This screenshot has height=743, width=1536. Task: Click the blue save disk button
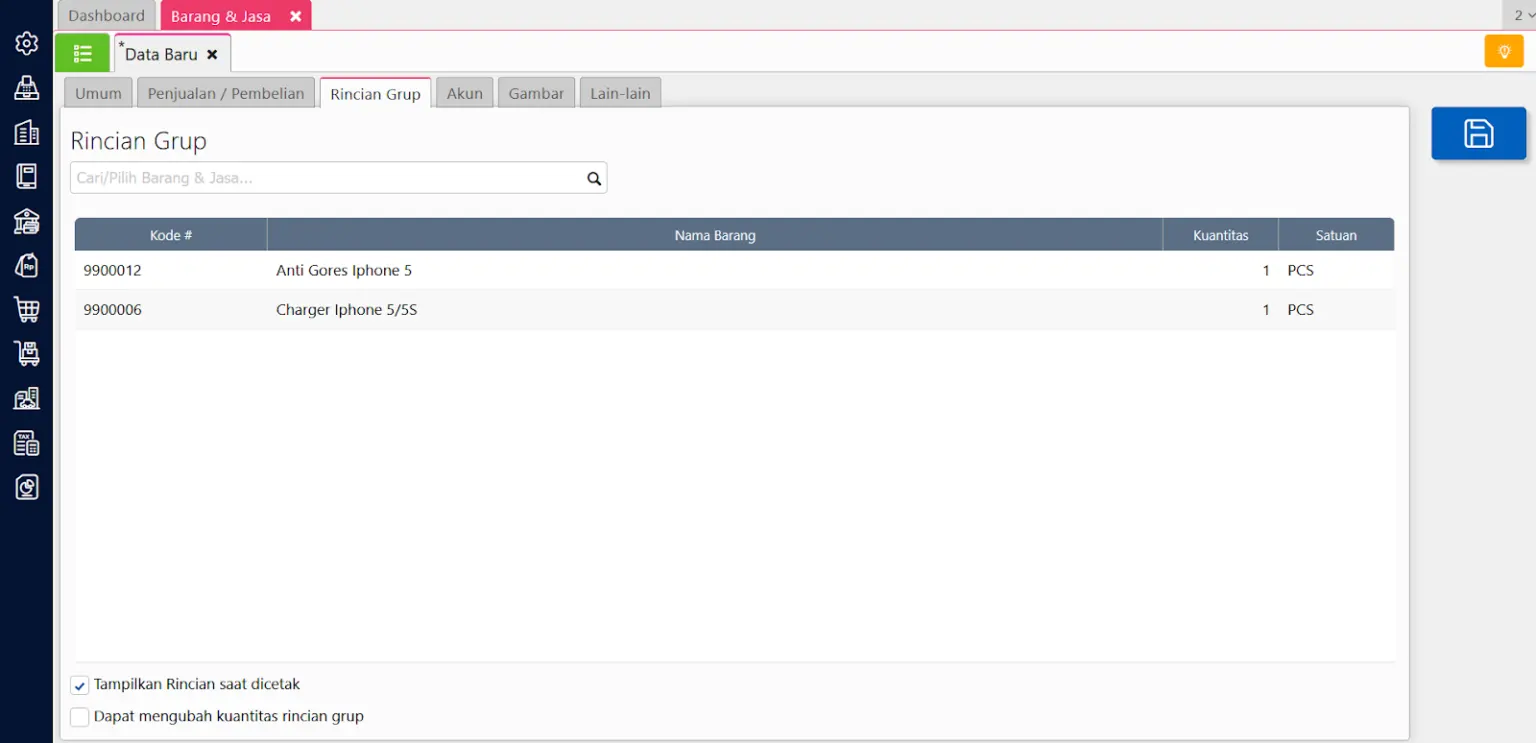point(1478,134)
